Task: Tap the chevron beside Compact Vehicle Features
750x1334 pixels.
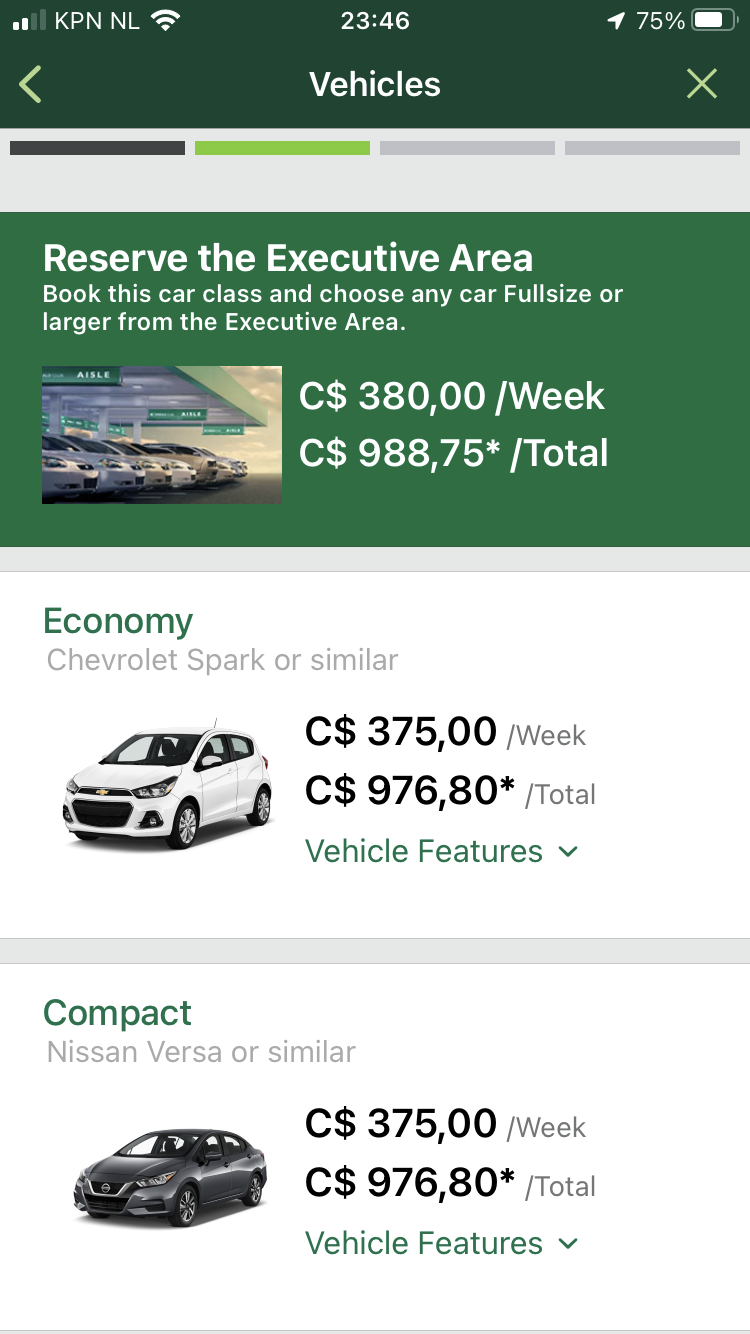Action: pos(568,1244)
